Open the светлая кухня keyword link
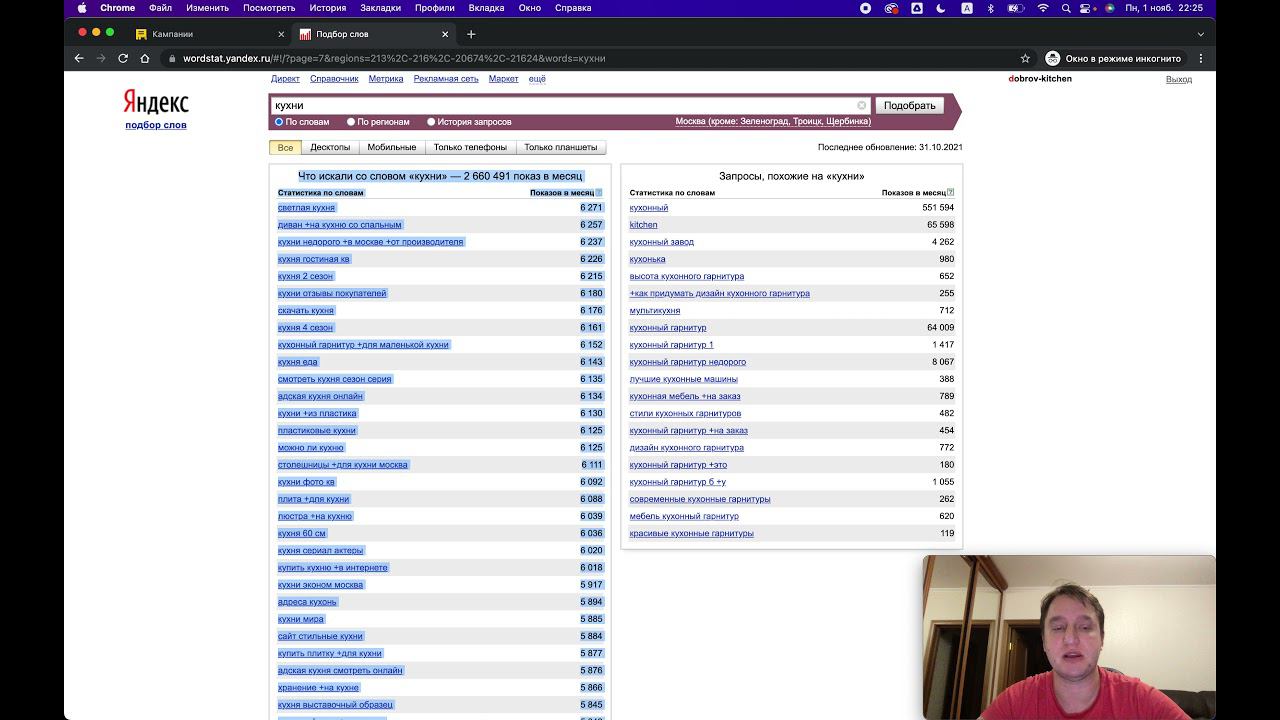The image size is (1280, 720). pos(306,208)
